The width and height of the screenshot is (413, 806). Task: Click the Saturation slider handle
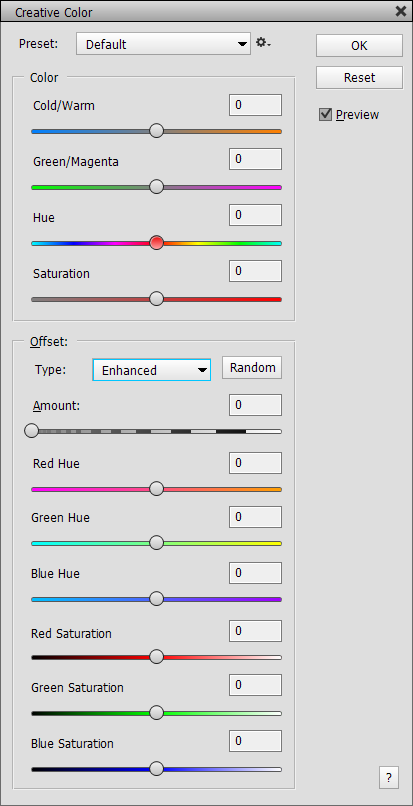click(156, 299)
